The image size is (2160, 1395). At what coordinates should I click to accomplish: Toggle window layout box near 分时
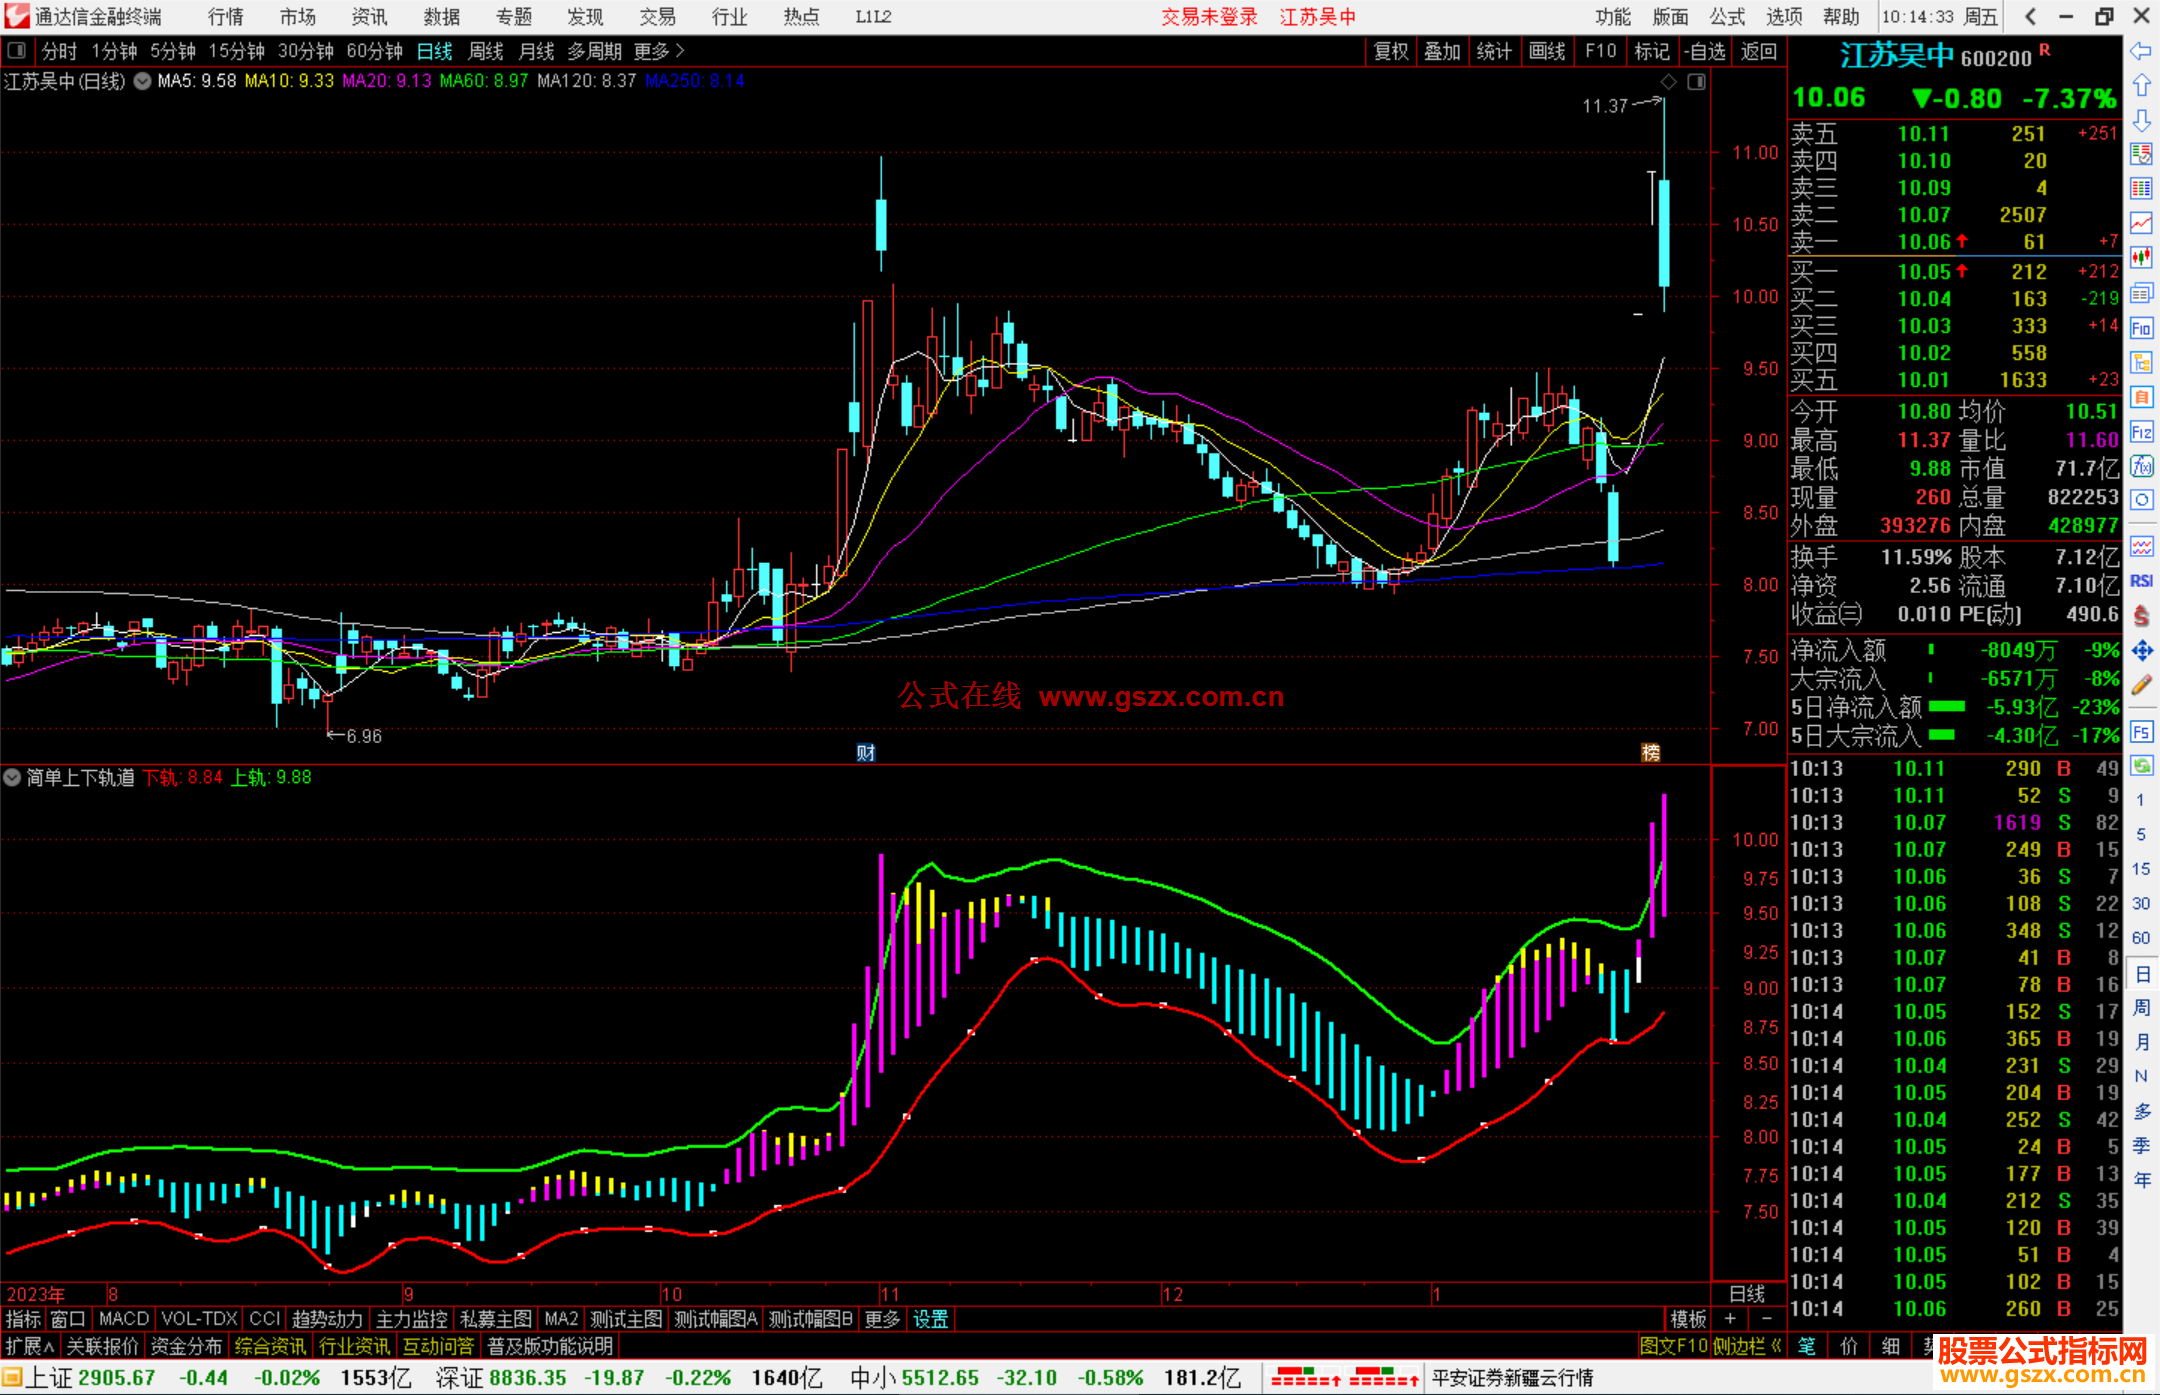click(17, 51)
